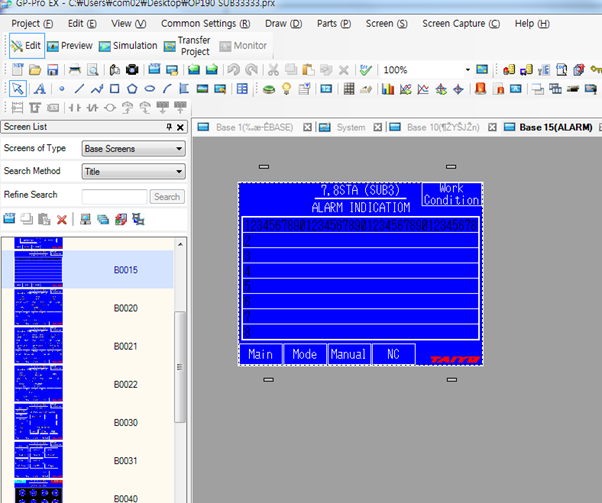The image size is (602, 503).
Task: Click the Undo arrow icon
Action: (233, 70)
